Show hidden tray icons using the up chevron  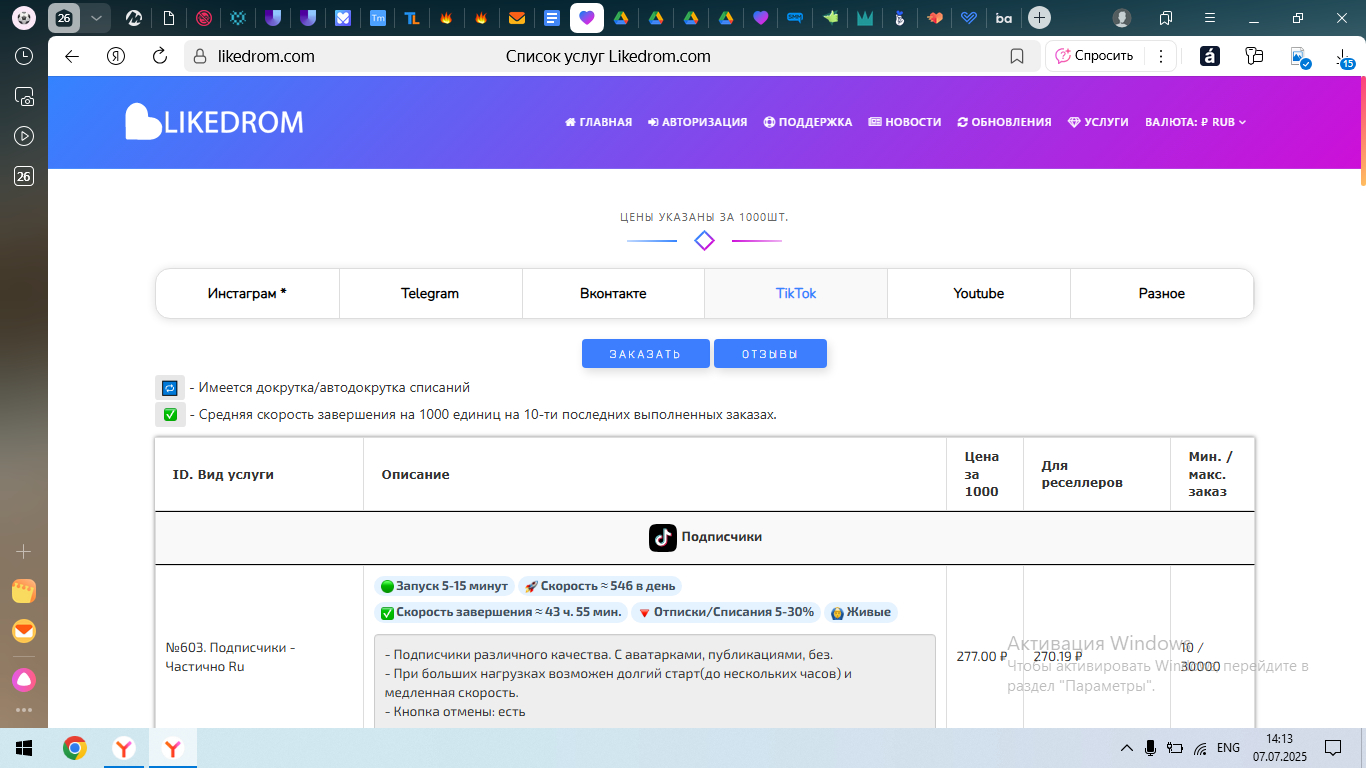point(1126,747)
